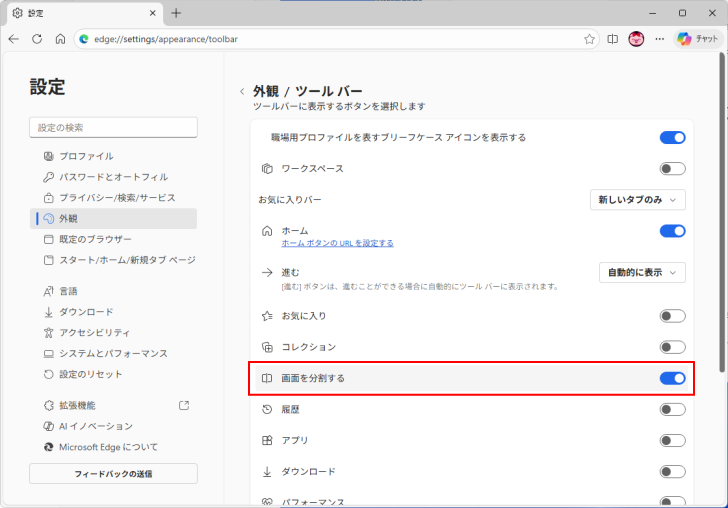Viewport: 728px width, 508px height.
Task: Open the Copilot チャット button
Action: pyautogui.click(x=697, y=39)
